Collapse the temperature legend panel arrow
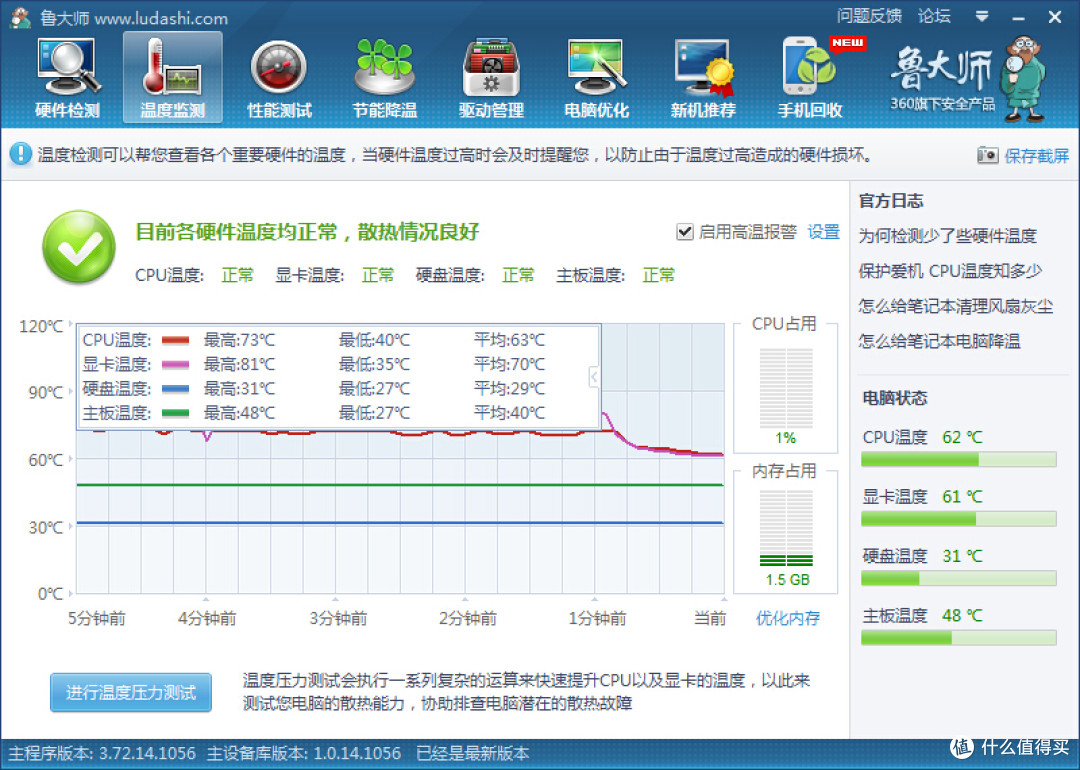 point(593,376)
